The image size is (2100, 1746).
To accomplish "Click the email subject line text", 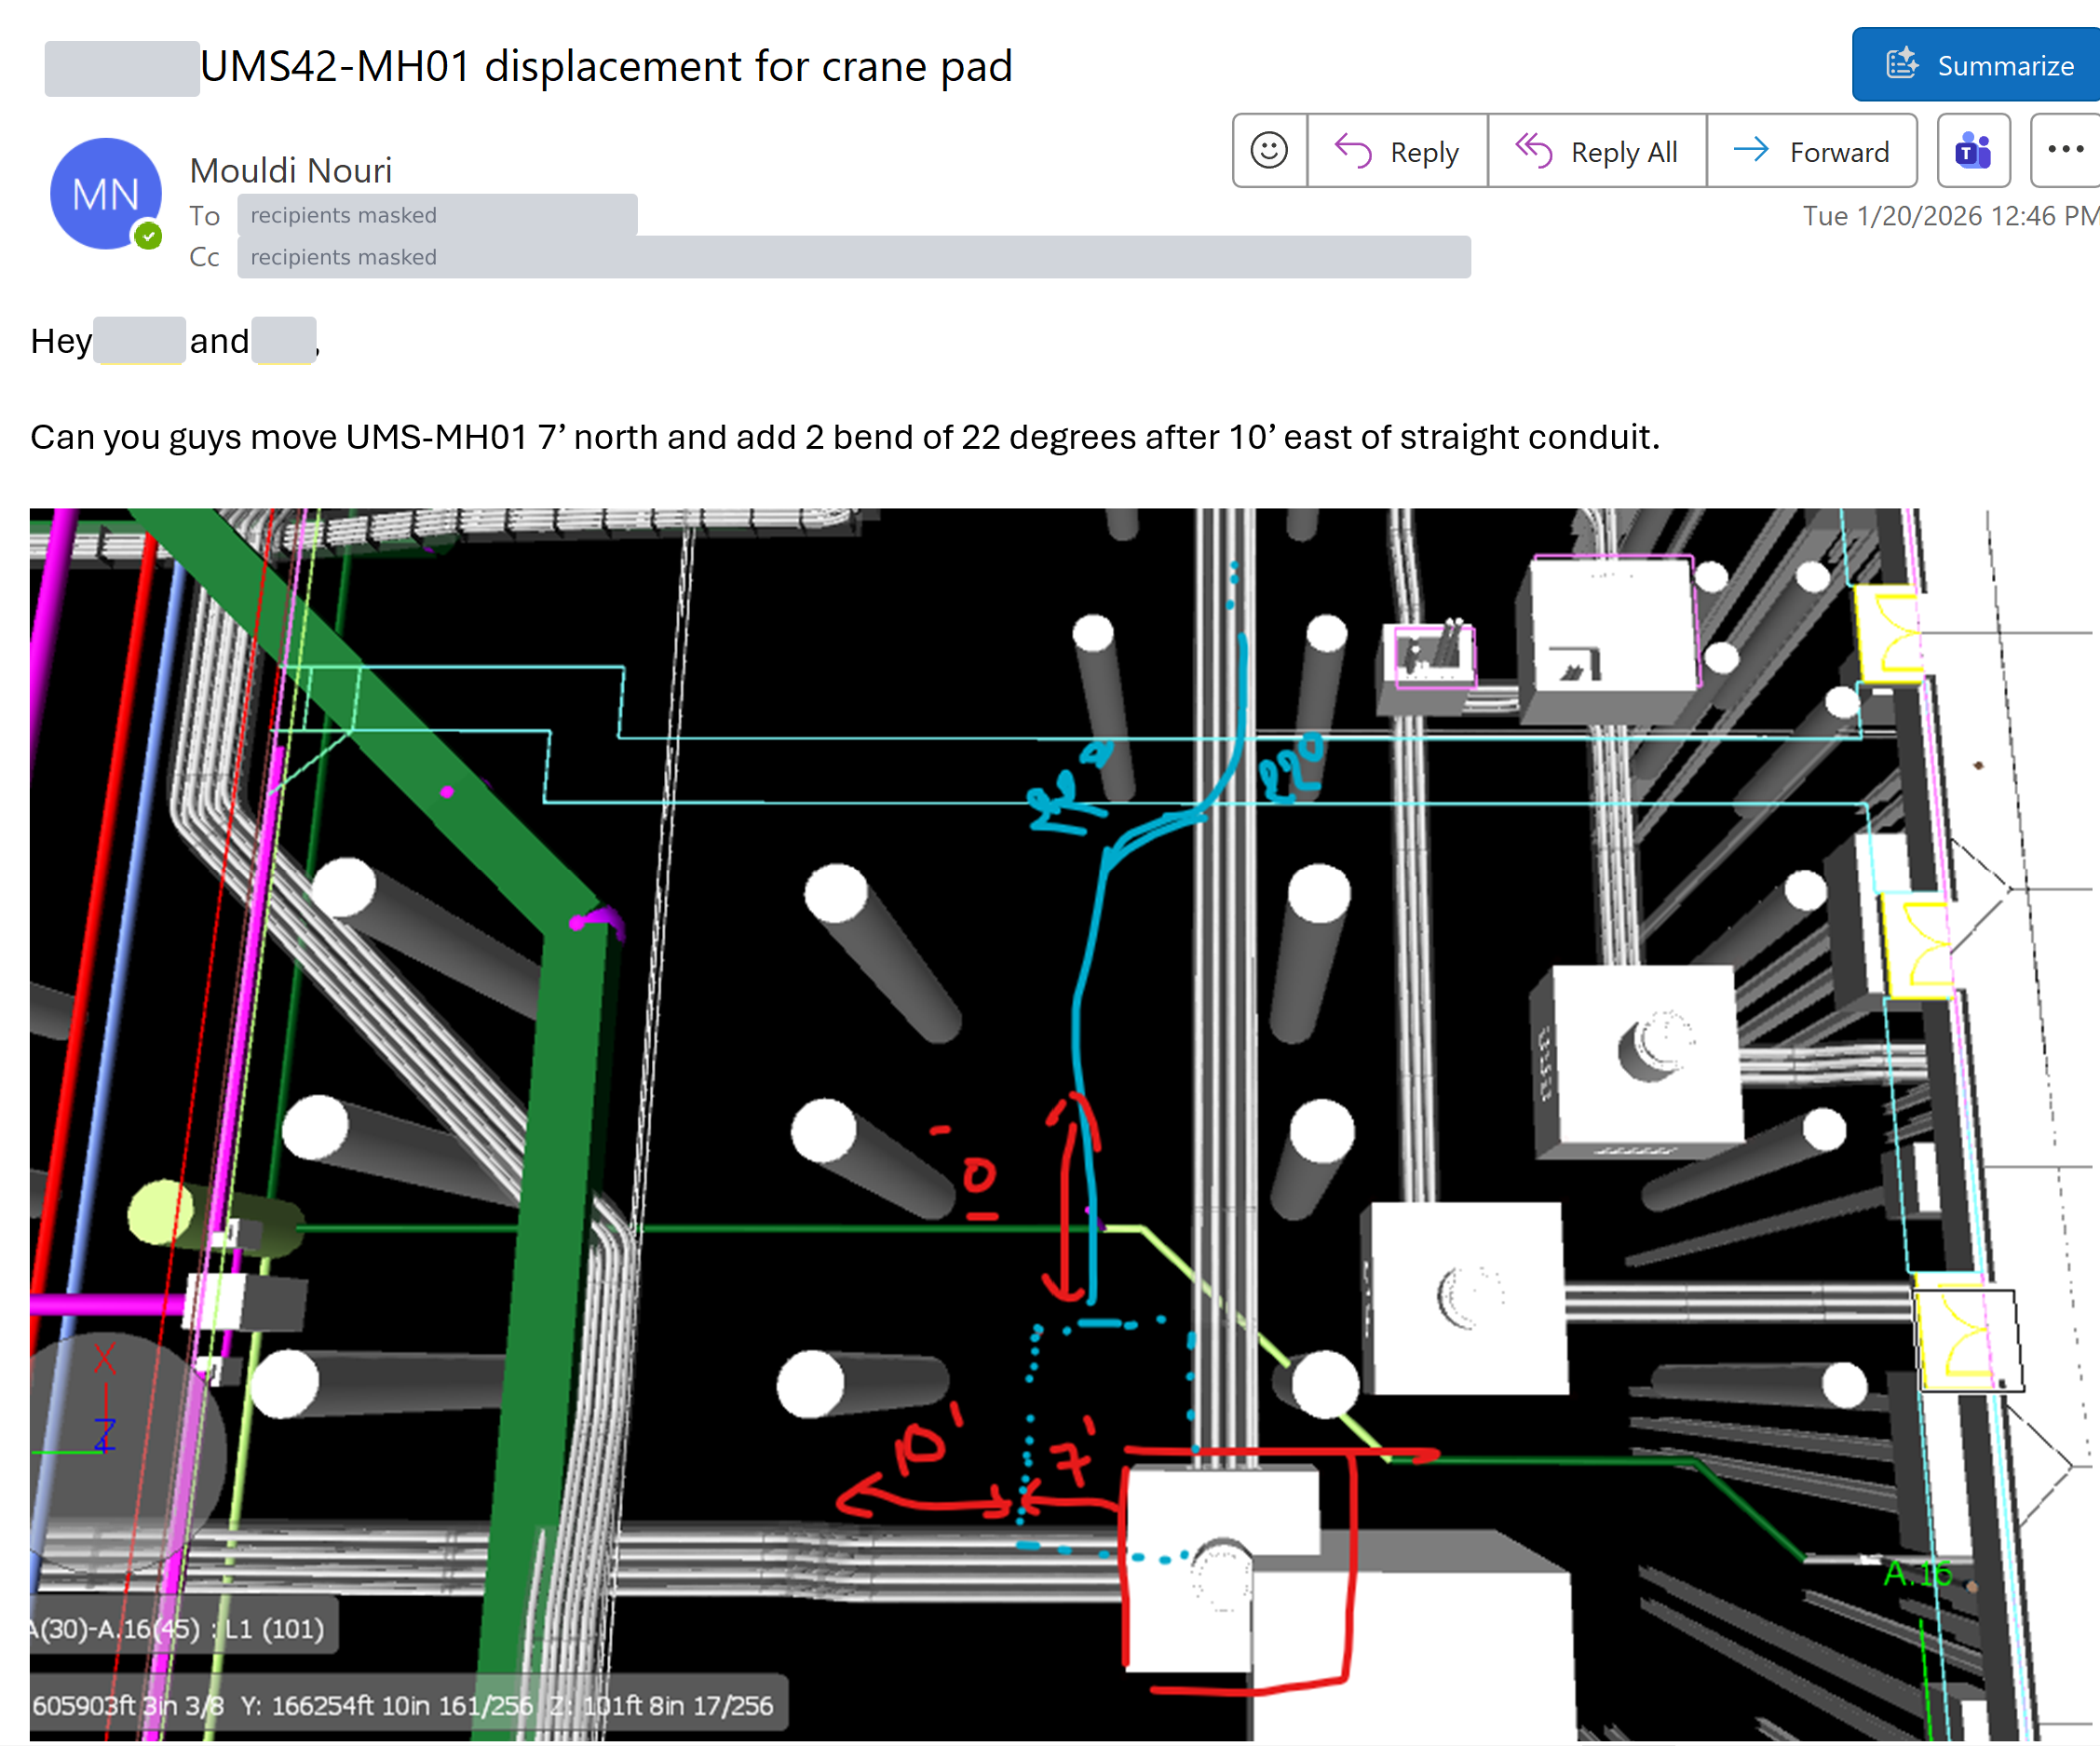I will pyautogui.click(x=606, y=67).
